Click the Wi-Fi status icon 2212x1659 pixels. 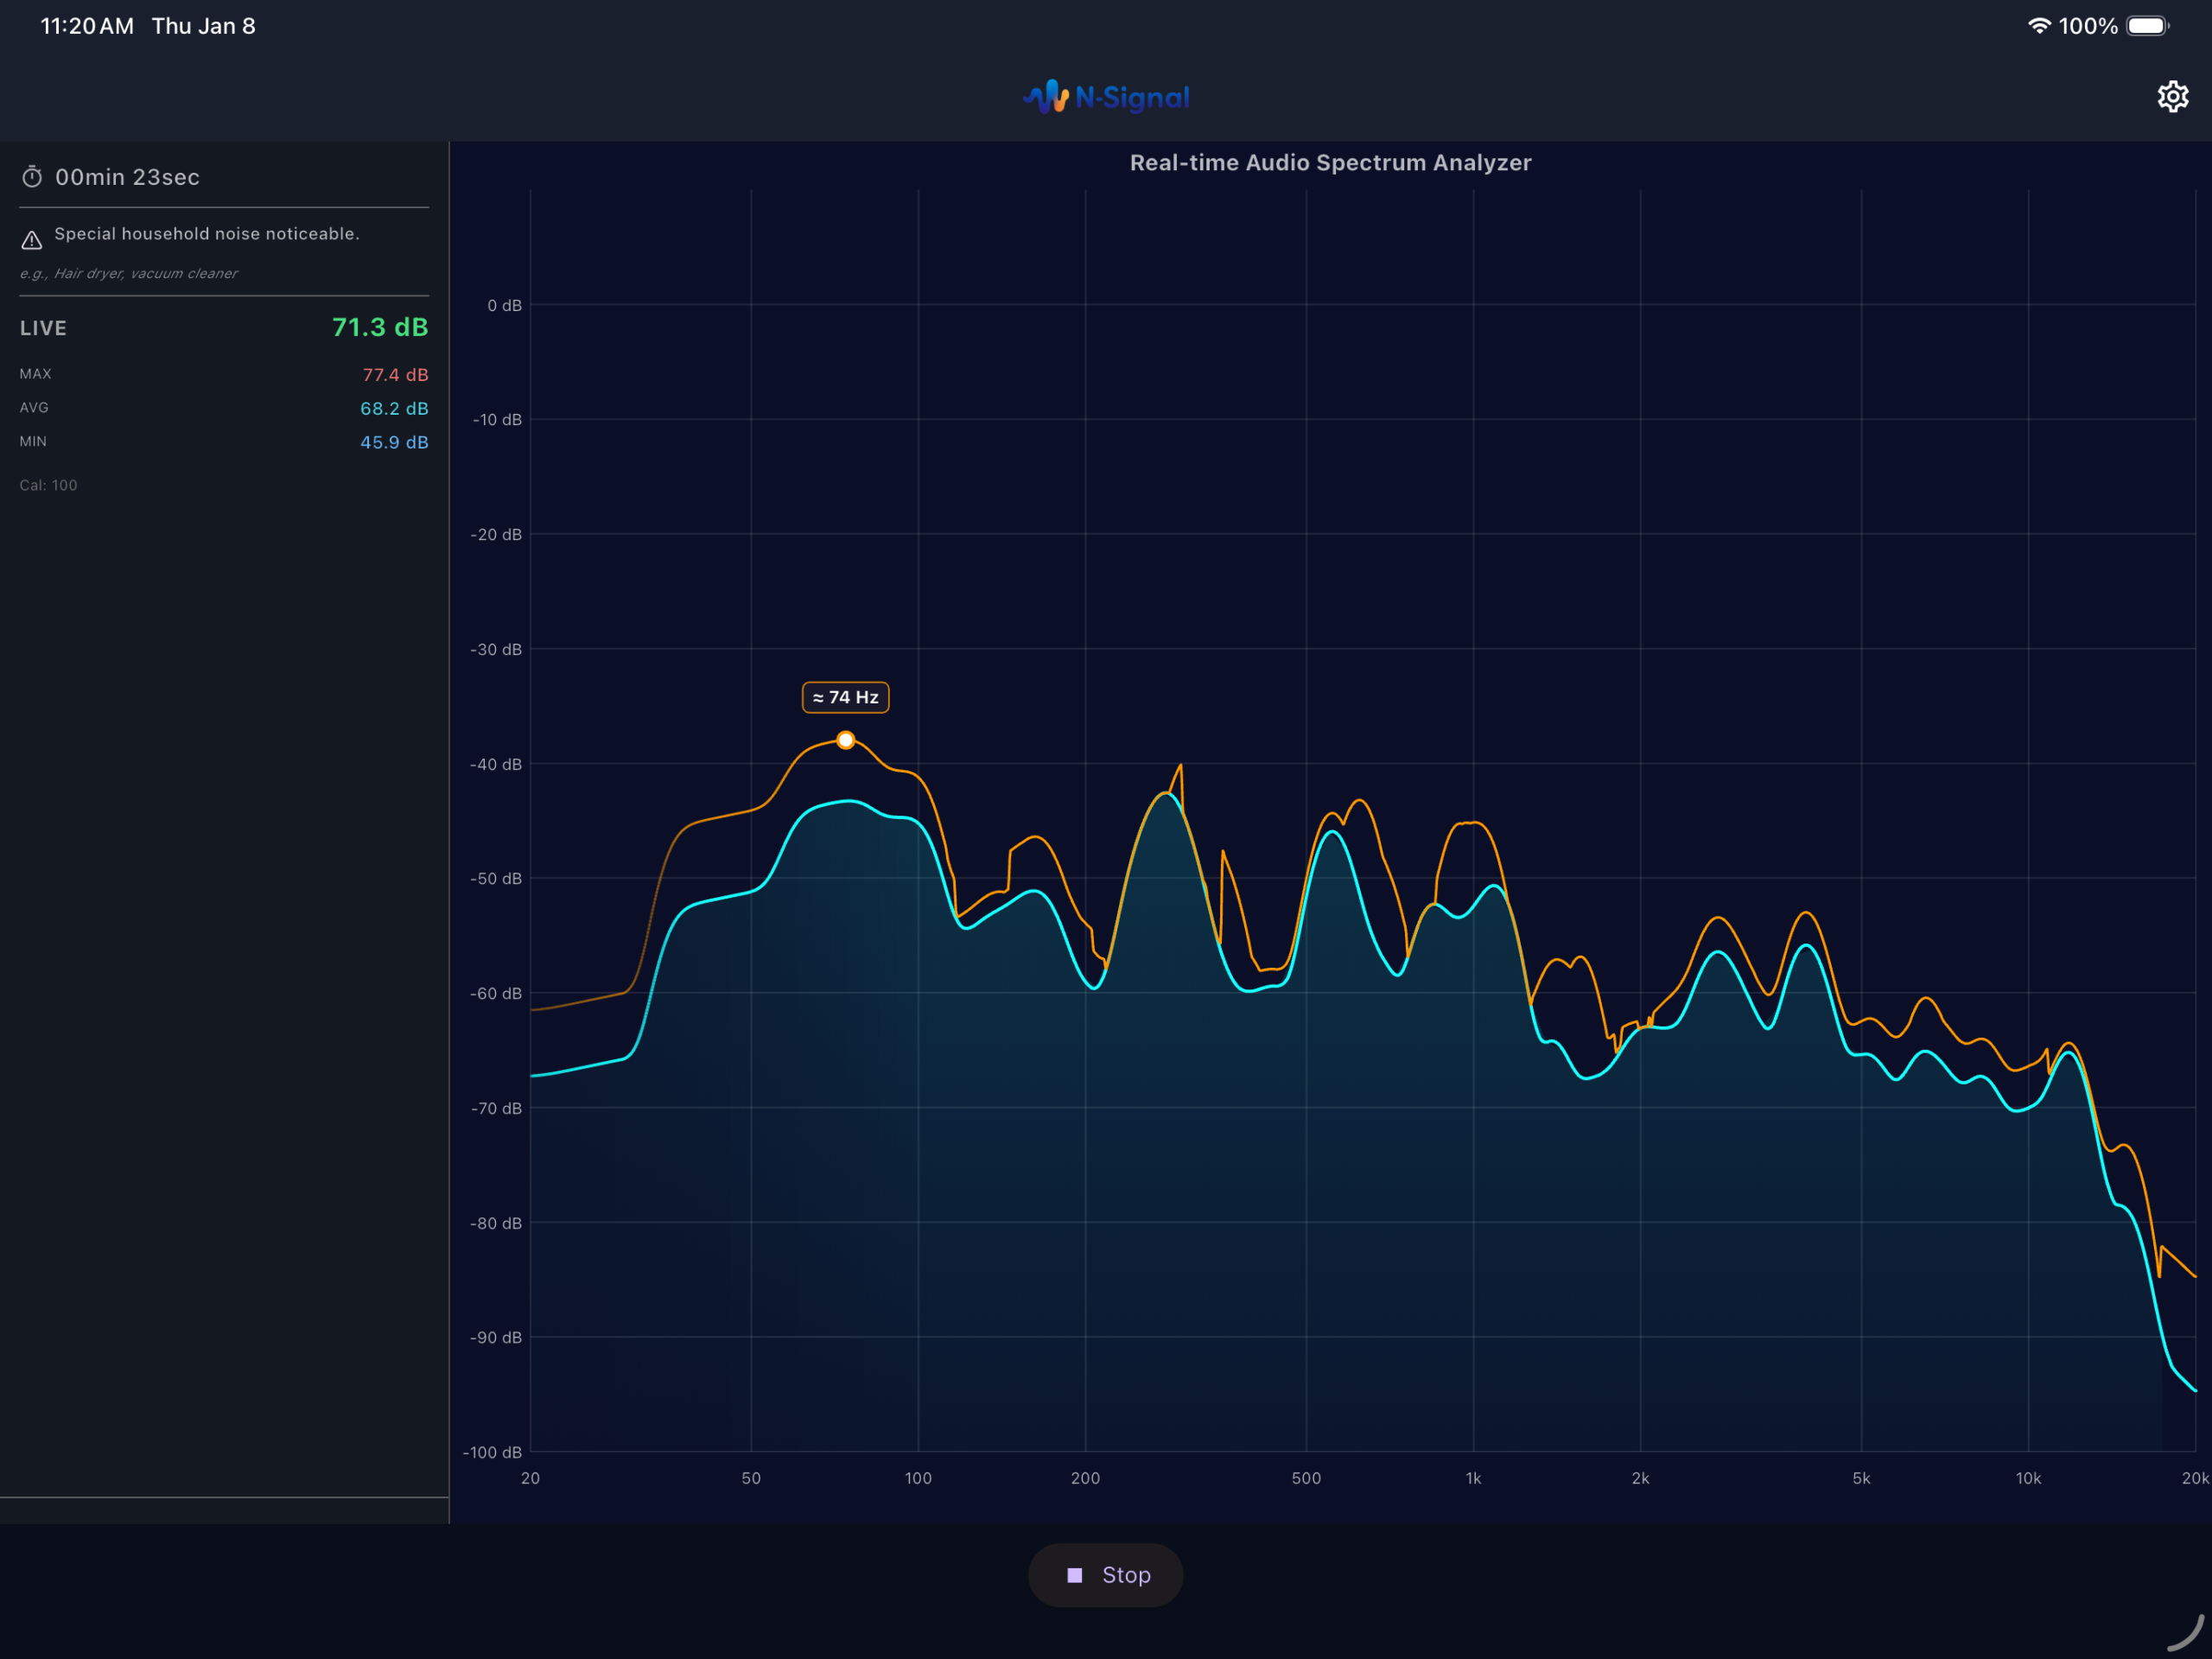click(x=2040, y=25)
